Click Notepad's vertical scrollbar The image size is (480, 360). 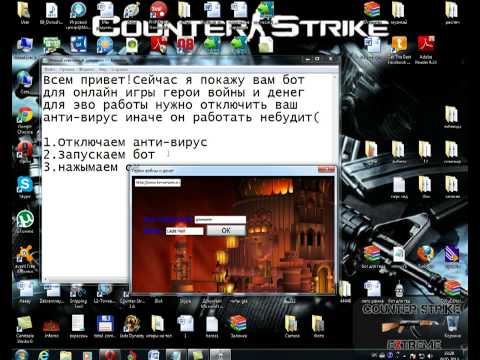coord(335,120)
